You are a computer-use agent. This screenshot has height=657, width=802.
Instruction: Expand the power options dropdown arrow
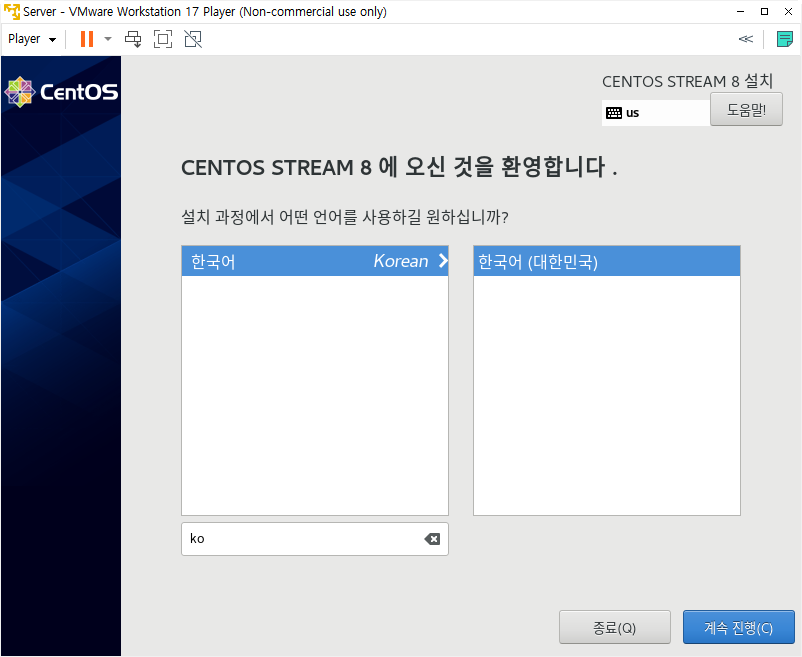click(108, 39)
